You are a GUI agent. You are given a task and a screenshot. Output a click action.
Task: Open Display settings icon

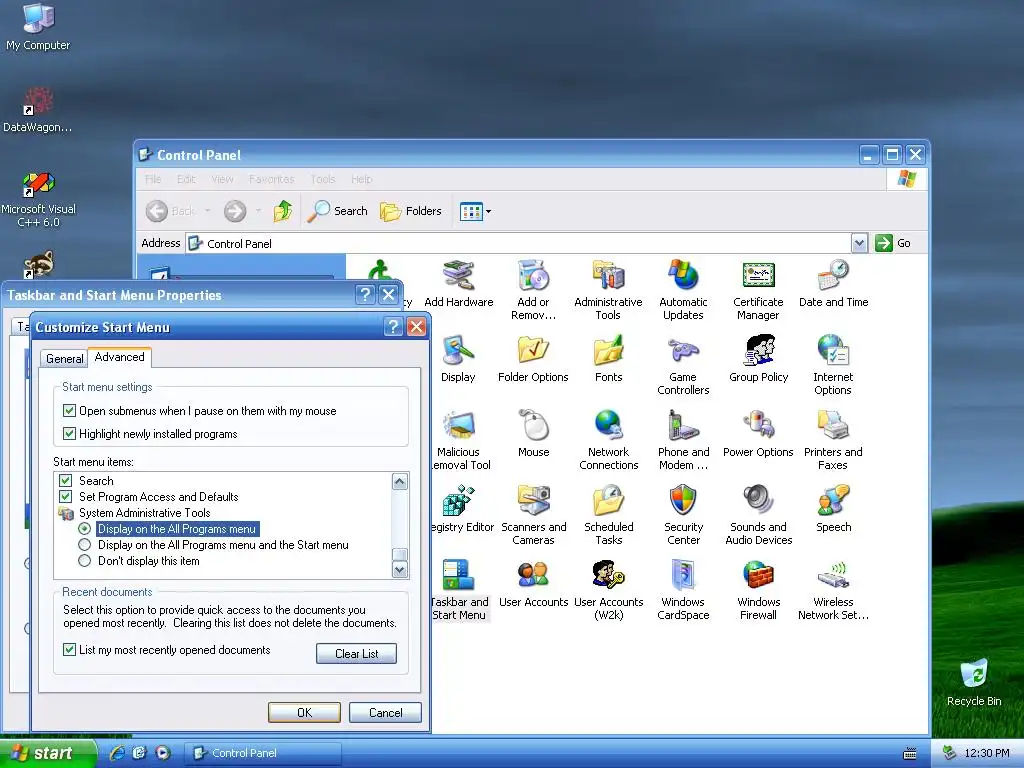pyautogui.click(x=458, y=359)
